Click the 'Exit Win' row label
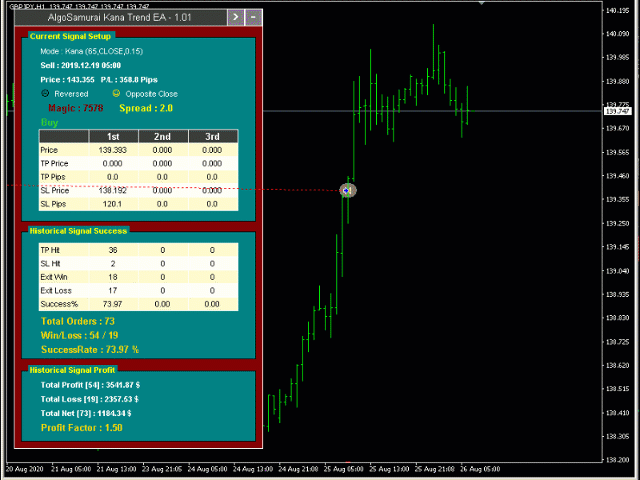The height and width of the screenshot is (480, 640). click(54, 277)
